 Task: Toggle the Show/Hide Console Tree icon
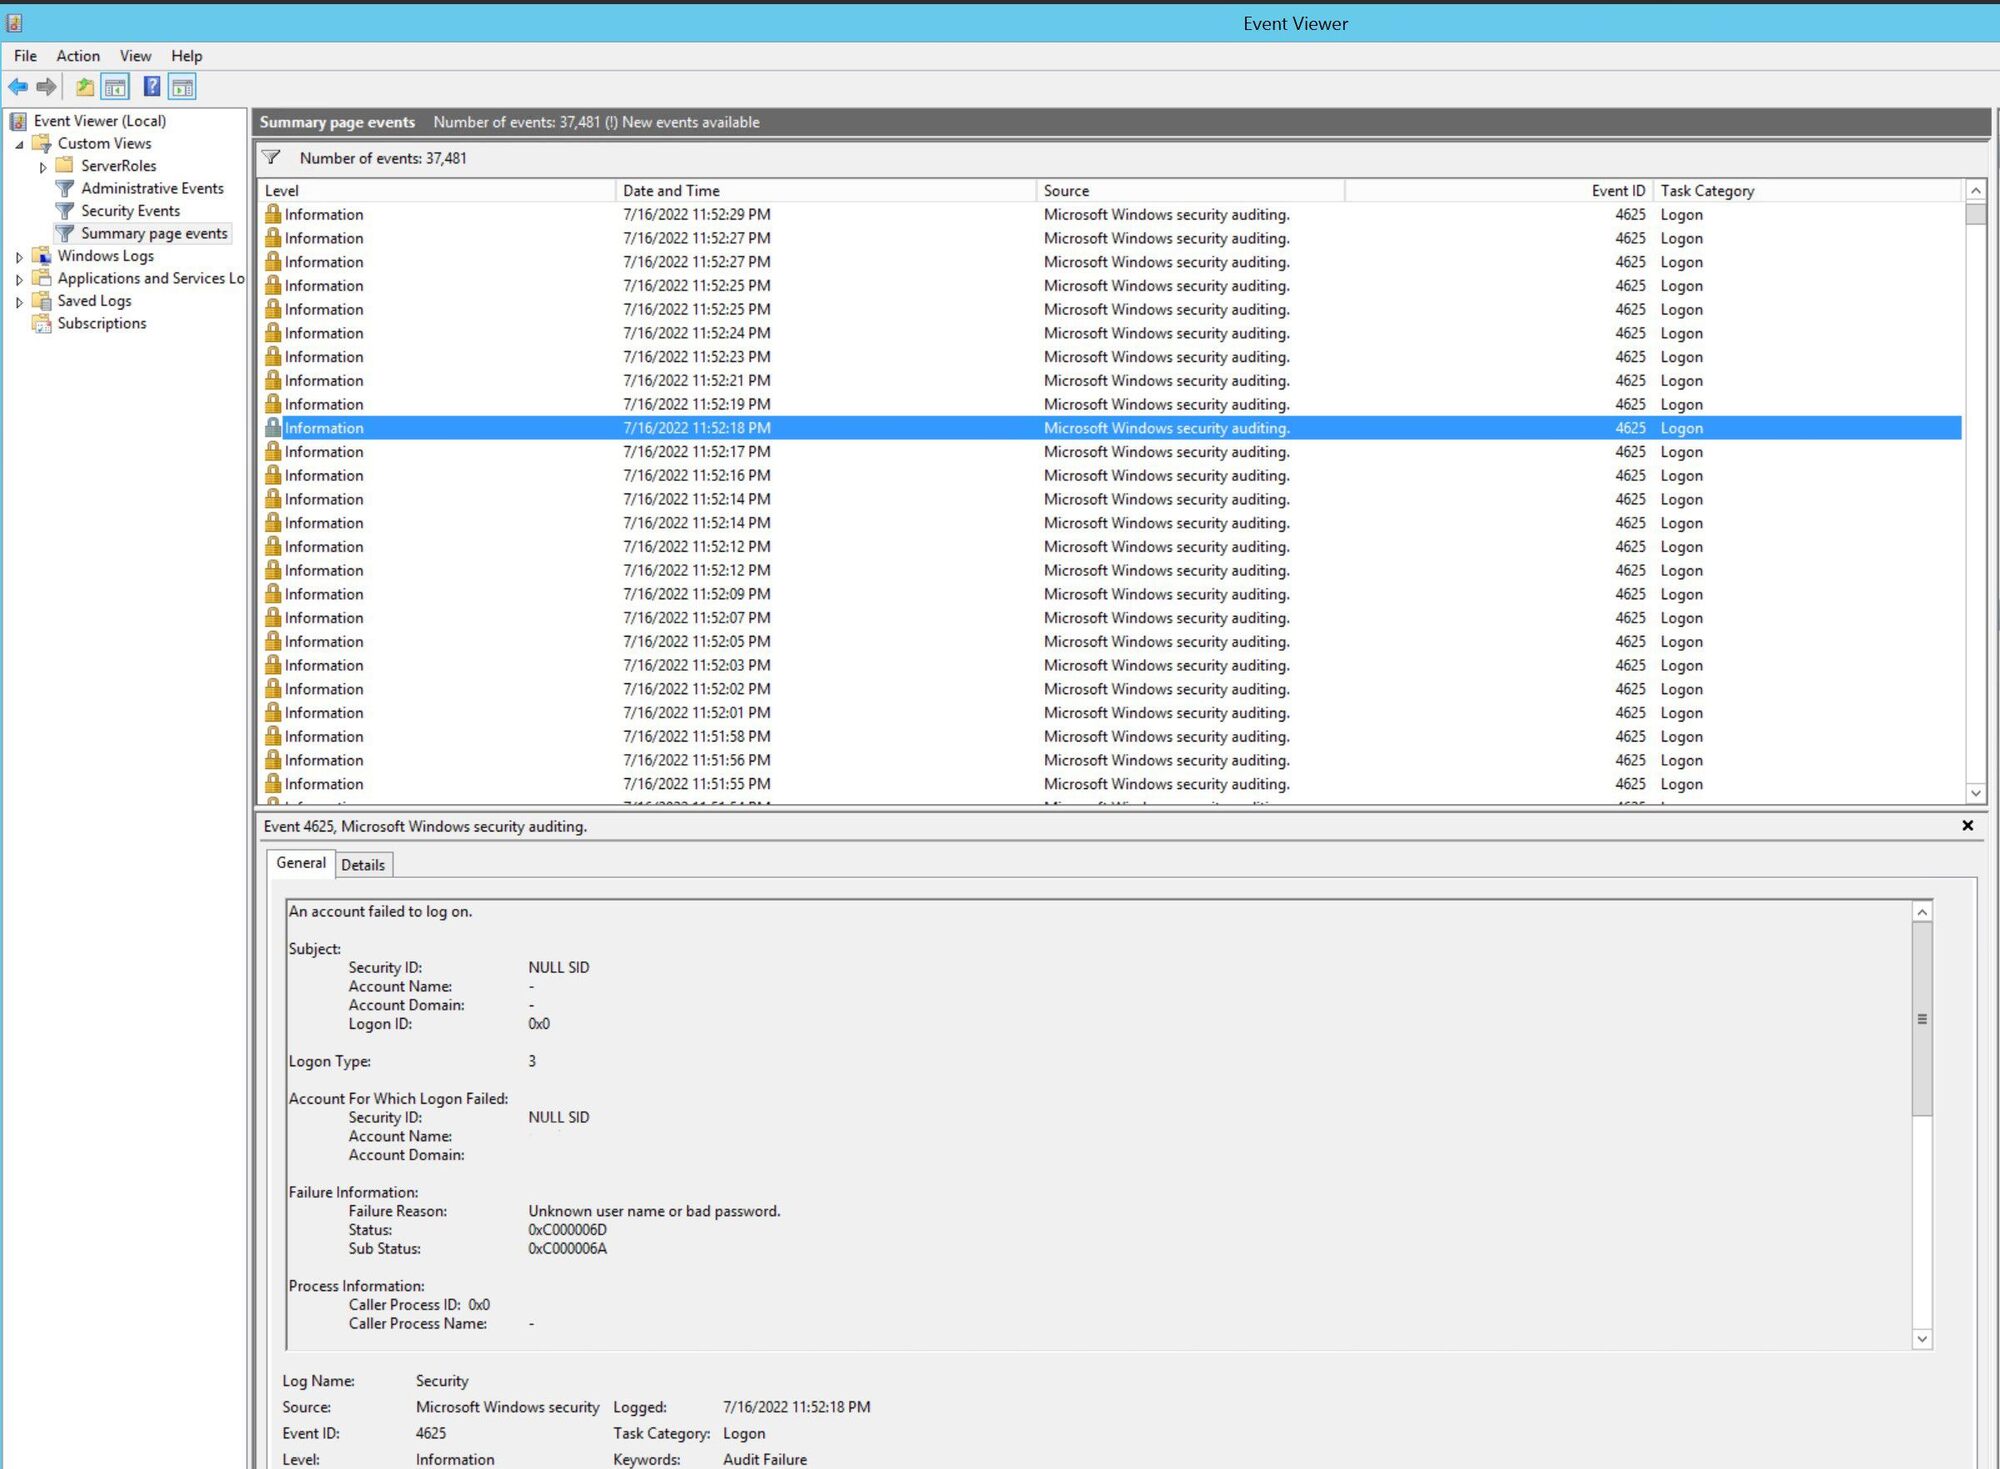click(116, 87)
